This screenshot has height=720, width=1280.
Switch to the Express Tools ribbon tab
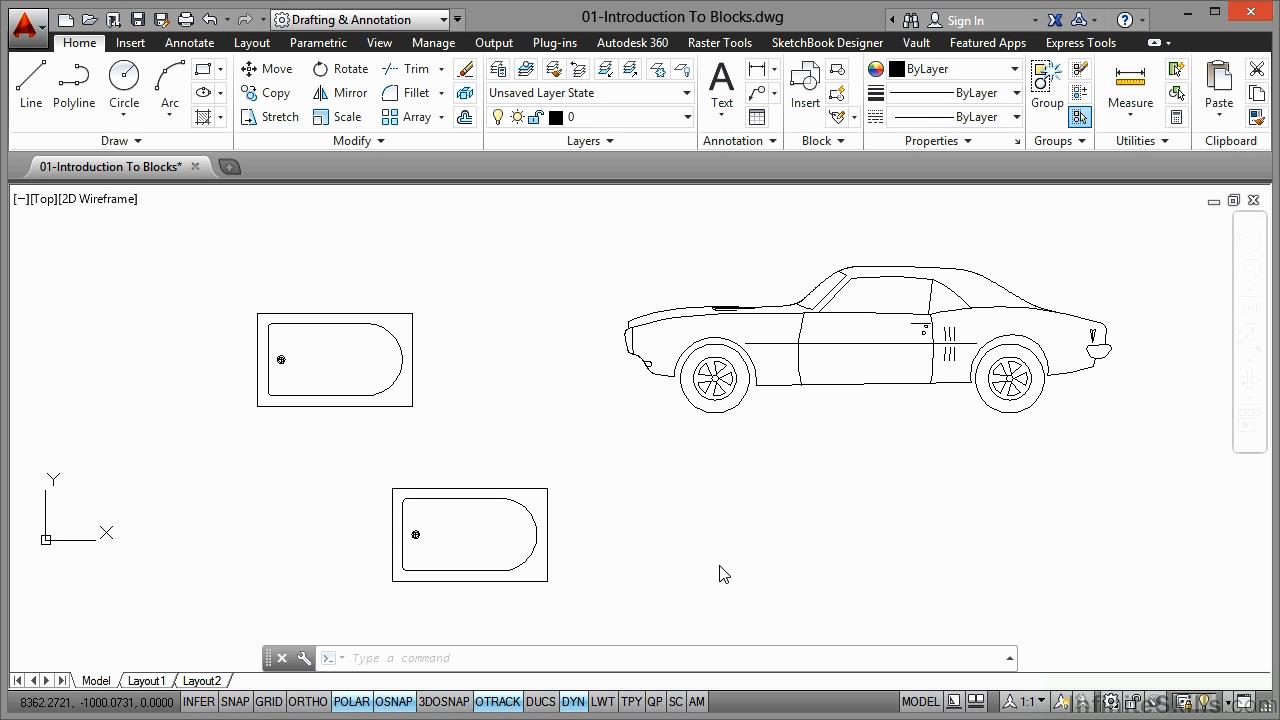pos(1081,43)
